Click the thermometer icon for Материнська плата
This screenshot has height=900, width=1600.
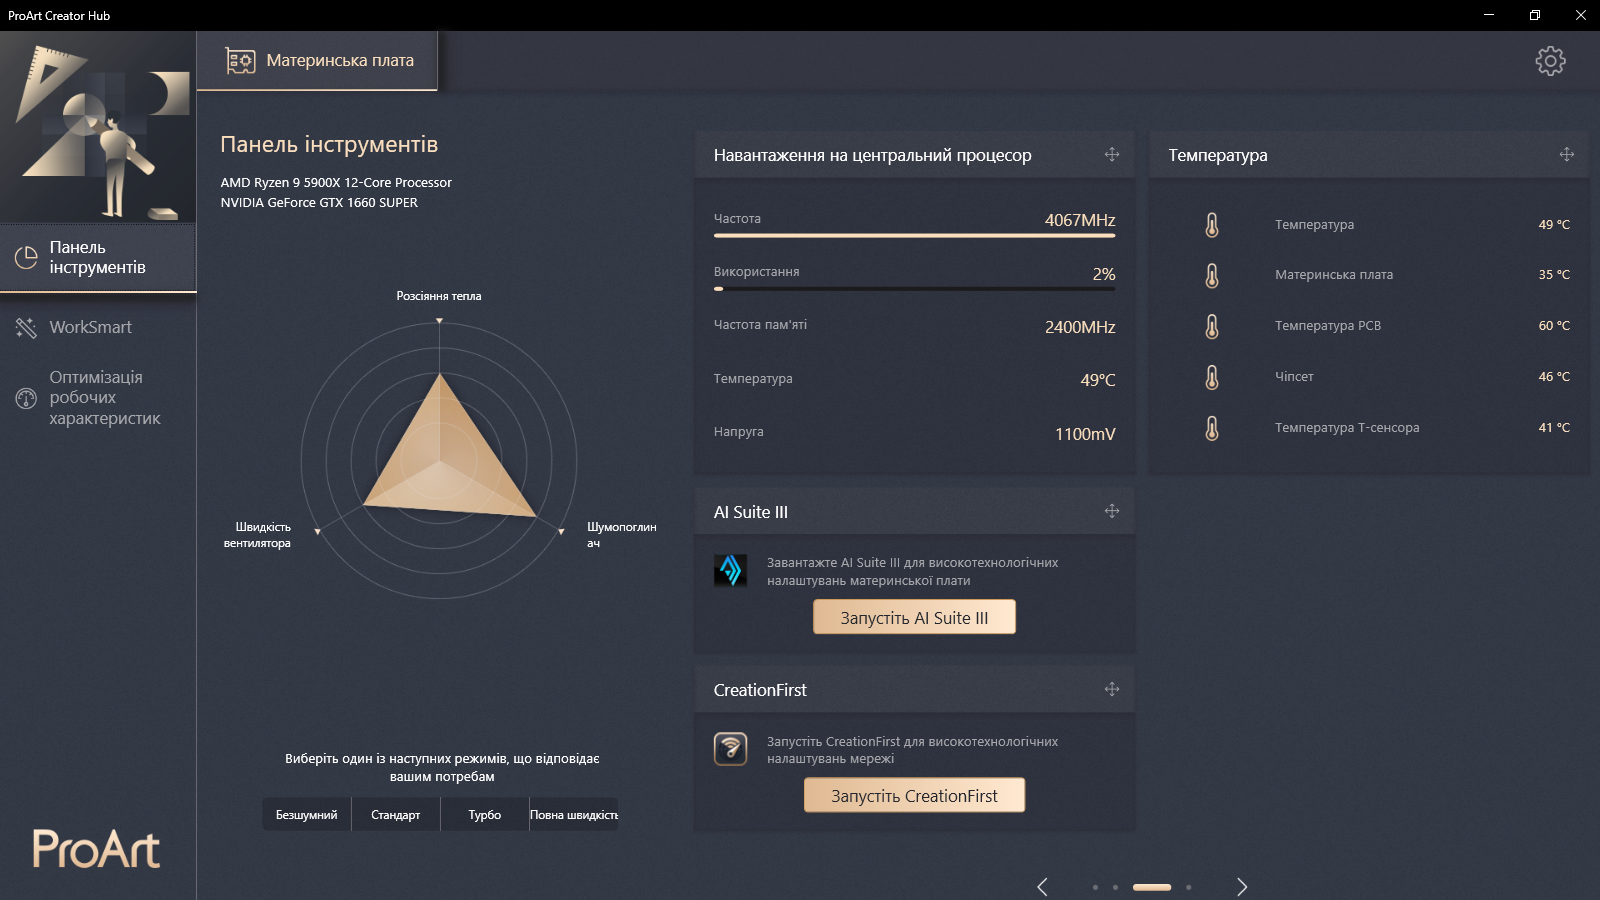[1212, 275]
